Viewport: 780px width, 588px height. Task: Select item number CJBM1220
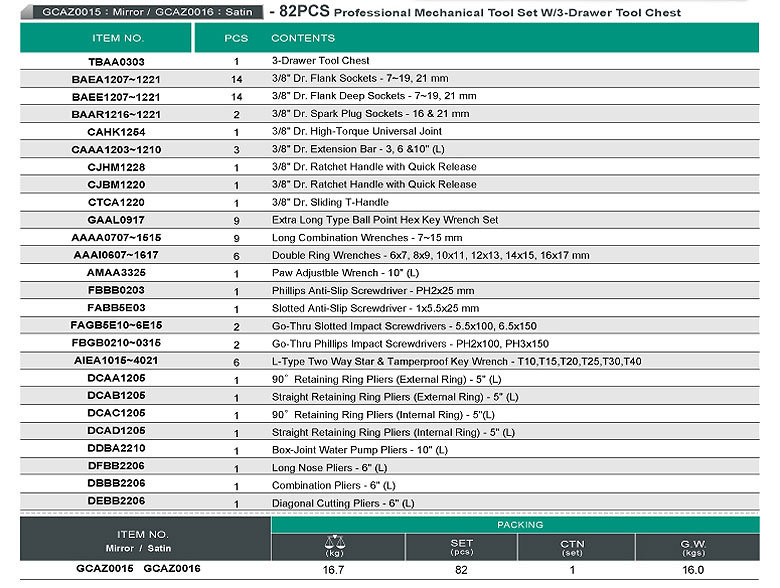[x=116, y=185]
